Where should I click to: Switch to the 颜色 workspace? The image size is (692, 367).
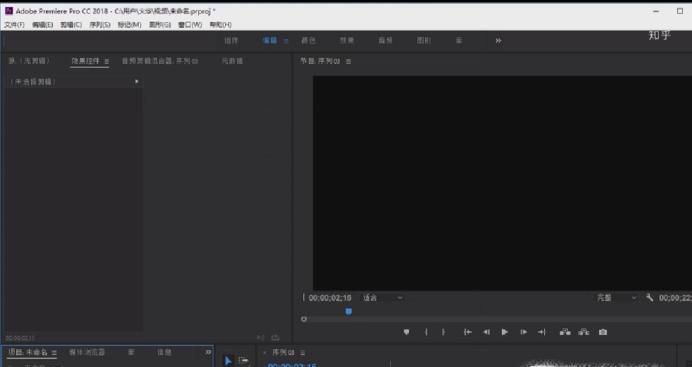pos(308,41)
